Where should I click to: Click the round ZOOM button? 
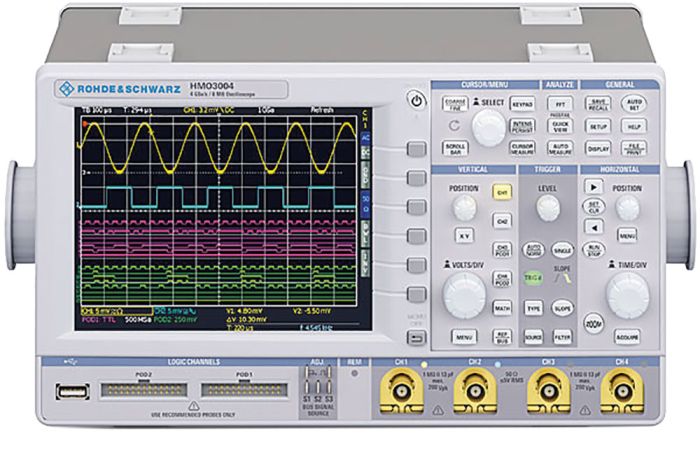tap(593, 323)
